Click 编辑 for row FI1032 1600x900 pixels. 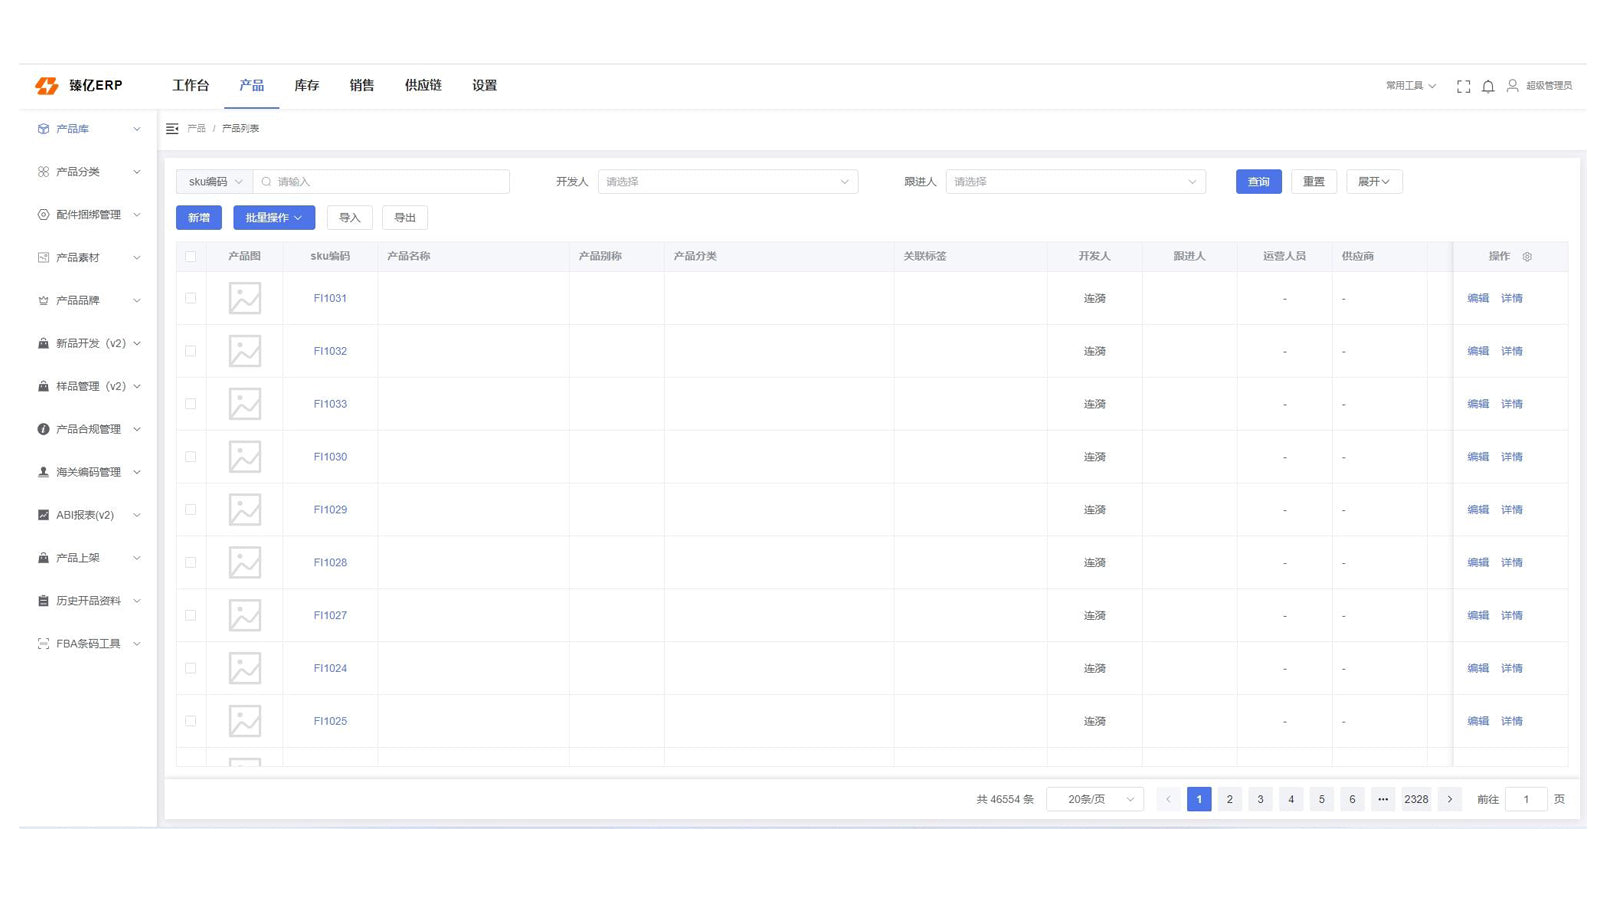(x=1478, y=351)
